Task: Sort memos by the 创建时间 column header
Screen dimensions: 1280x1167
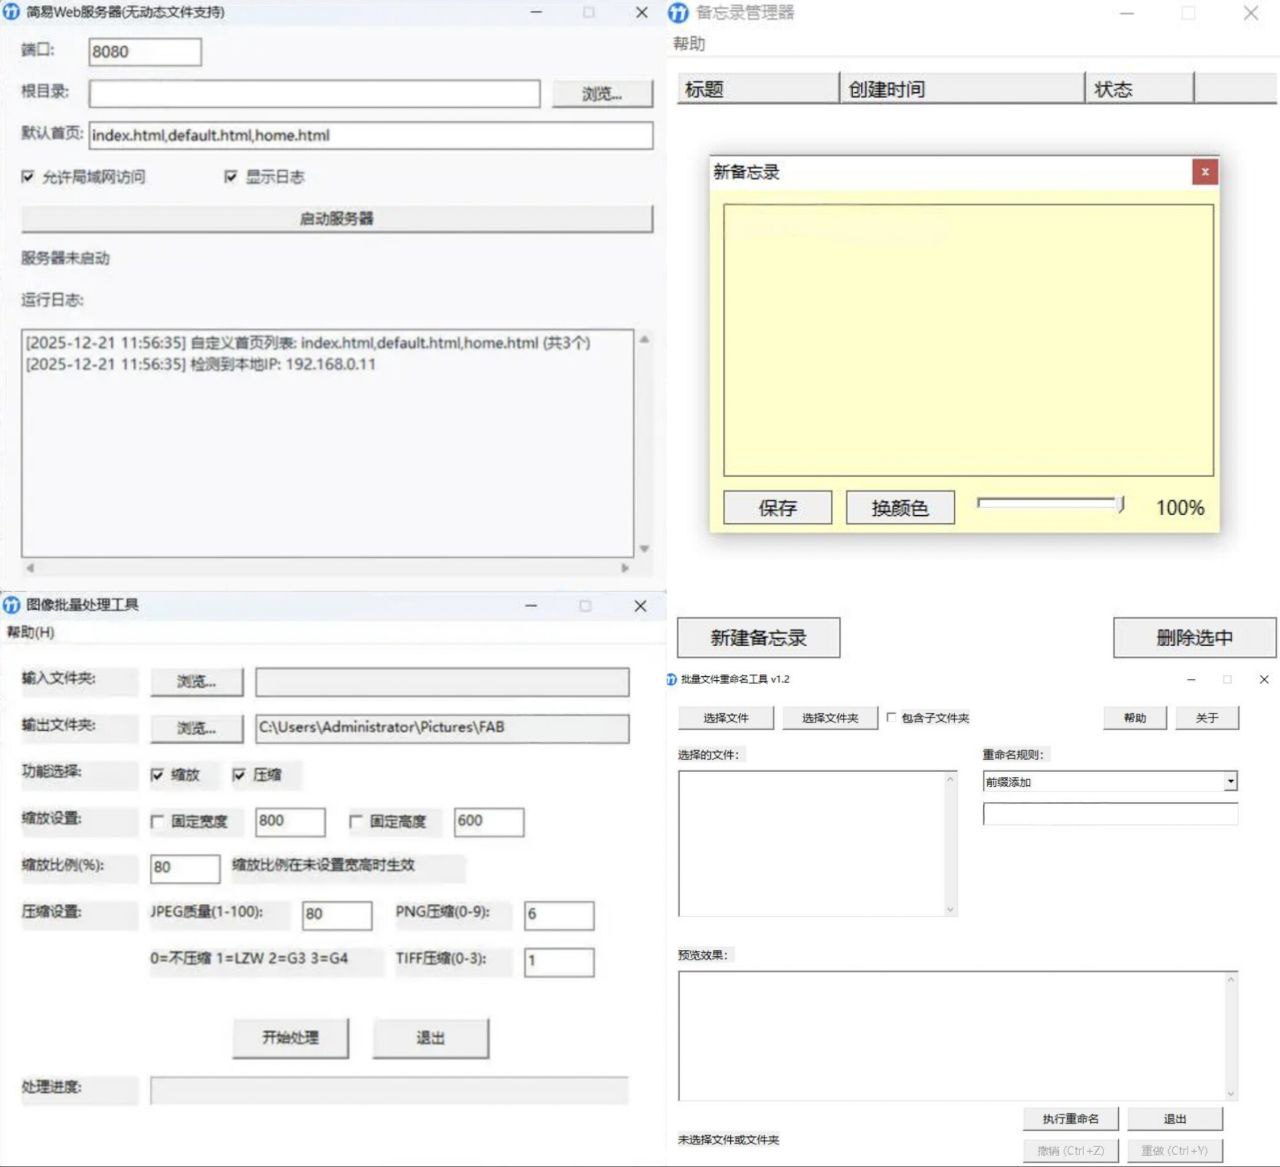Action: 960,89
